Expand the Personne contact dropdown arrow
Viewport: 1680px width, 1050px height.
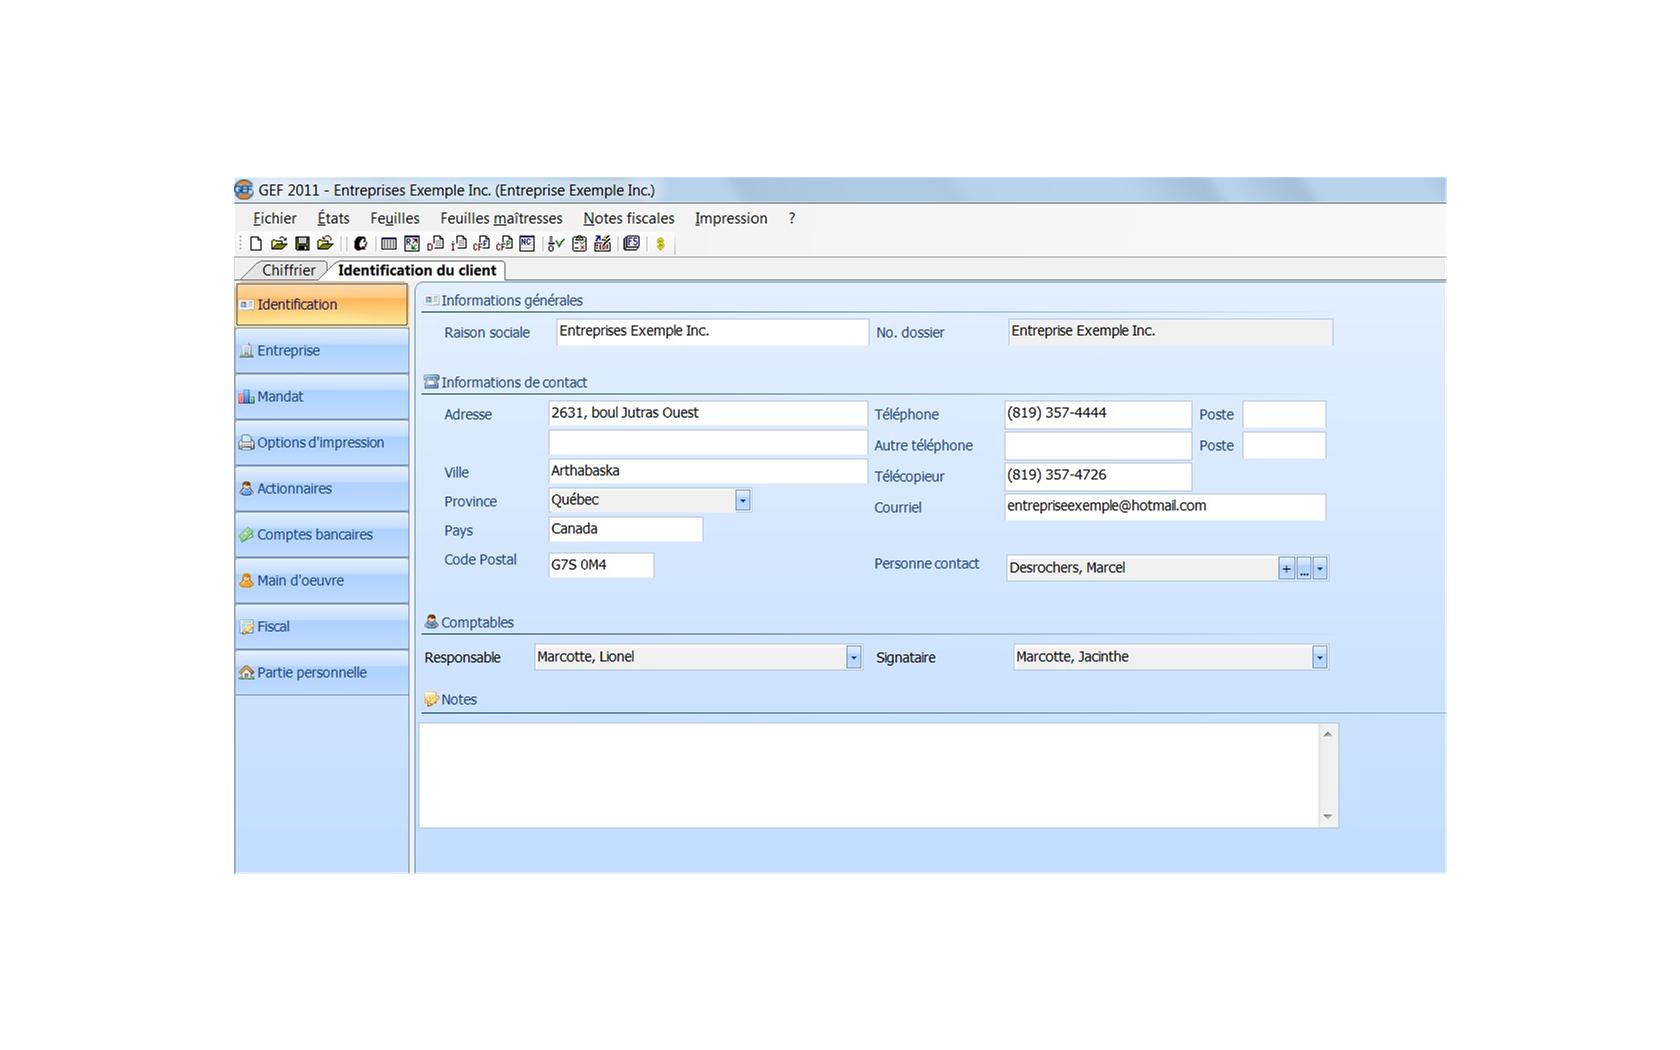coord(1320,568)
